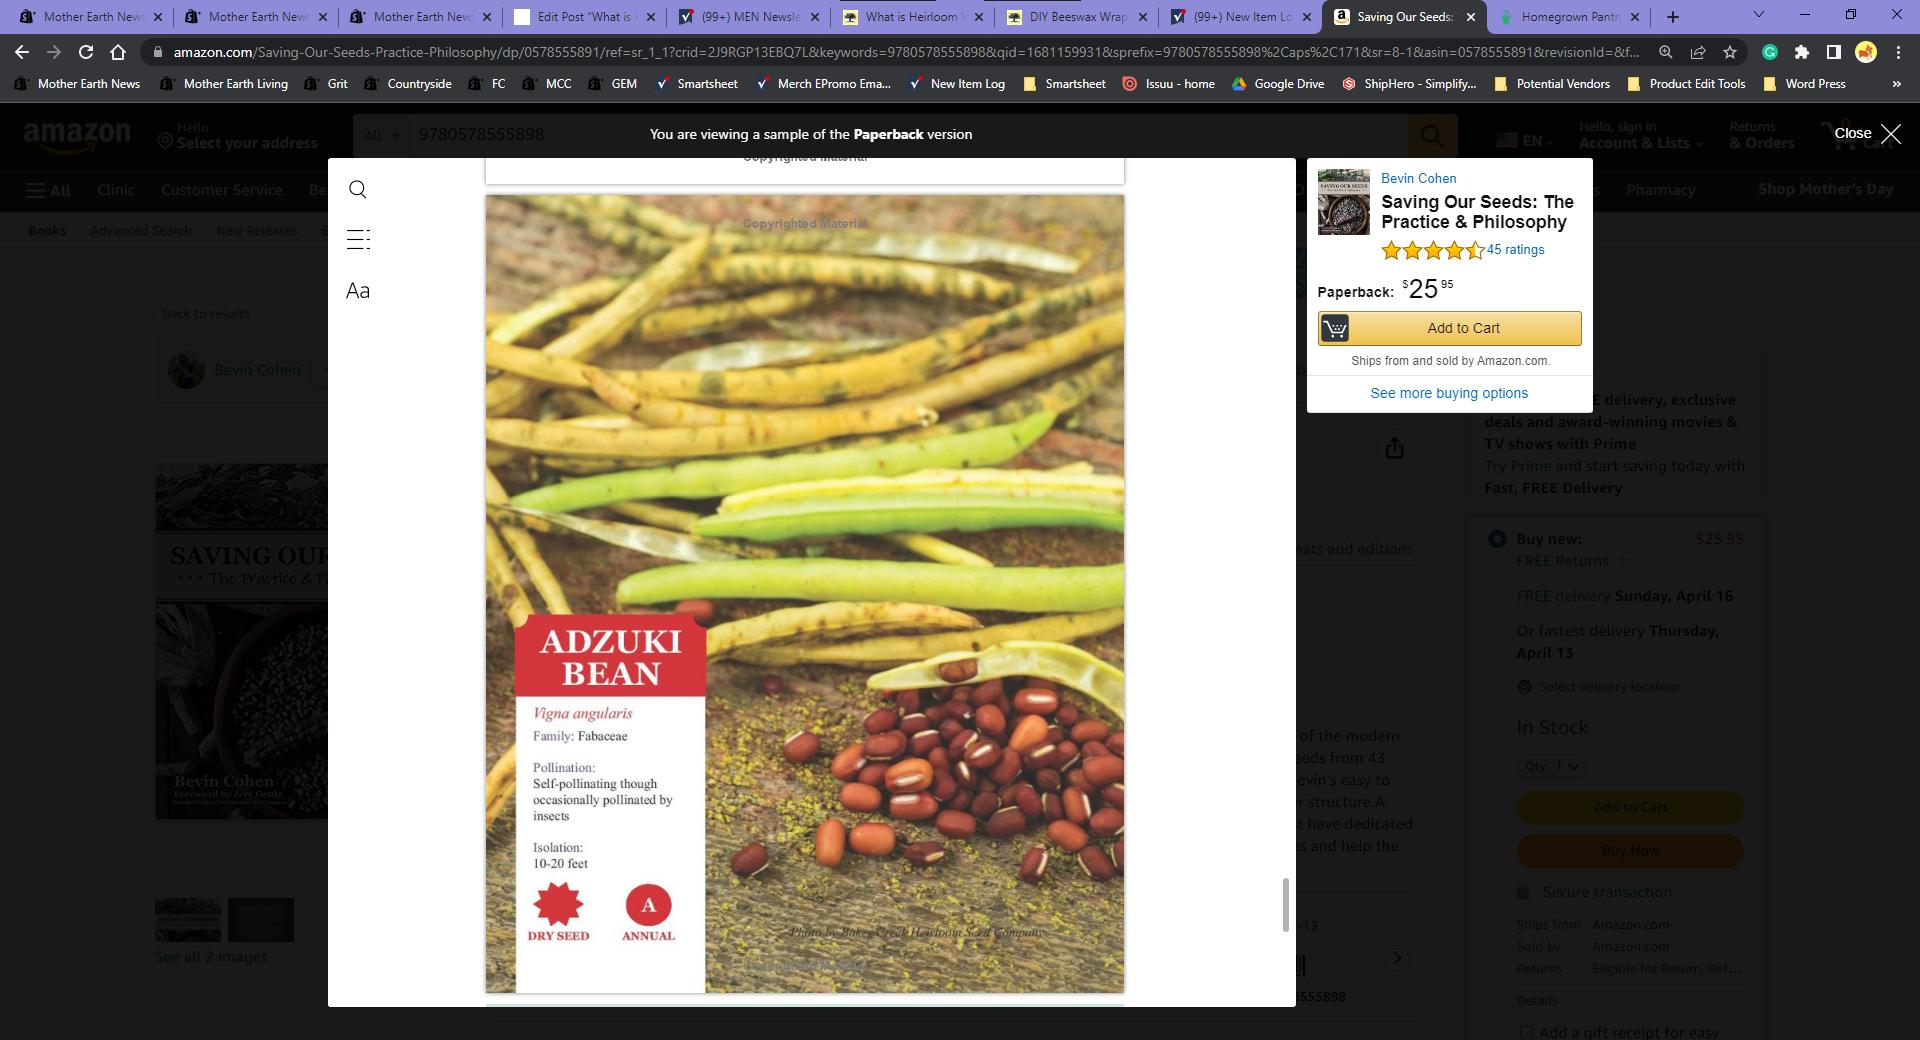Viewport: 1920px width, 1040px height.
Task: Switch to the Edit Post tab
Action: [584, 17]
